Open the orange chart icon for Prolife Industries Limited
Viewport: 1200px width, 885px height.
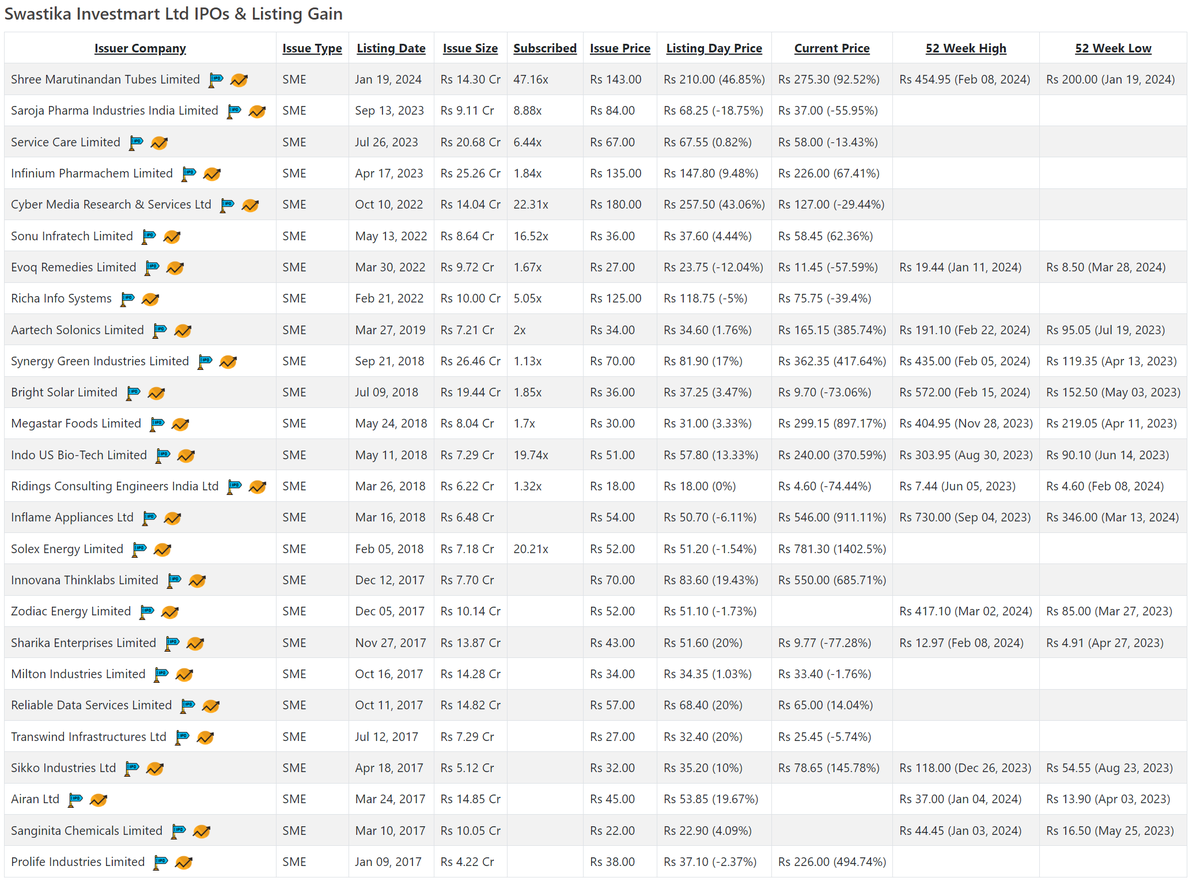(183, 862)
